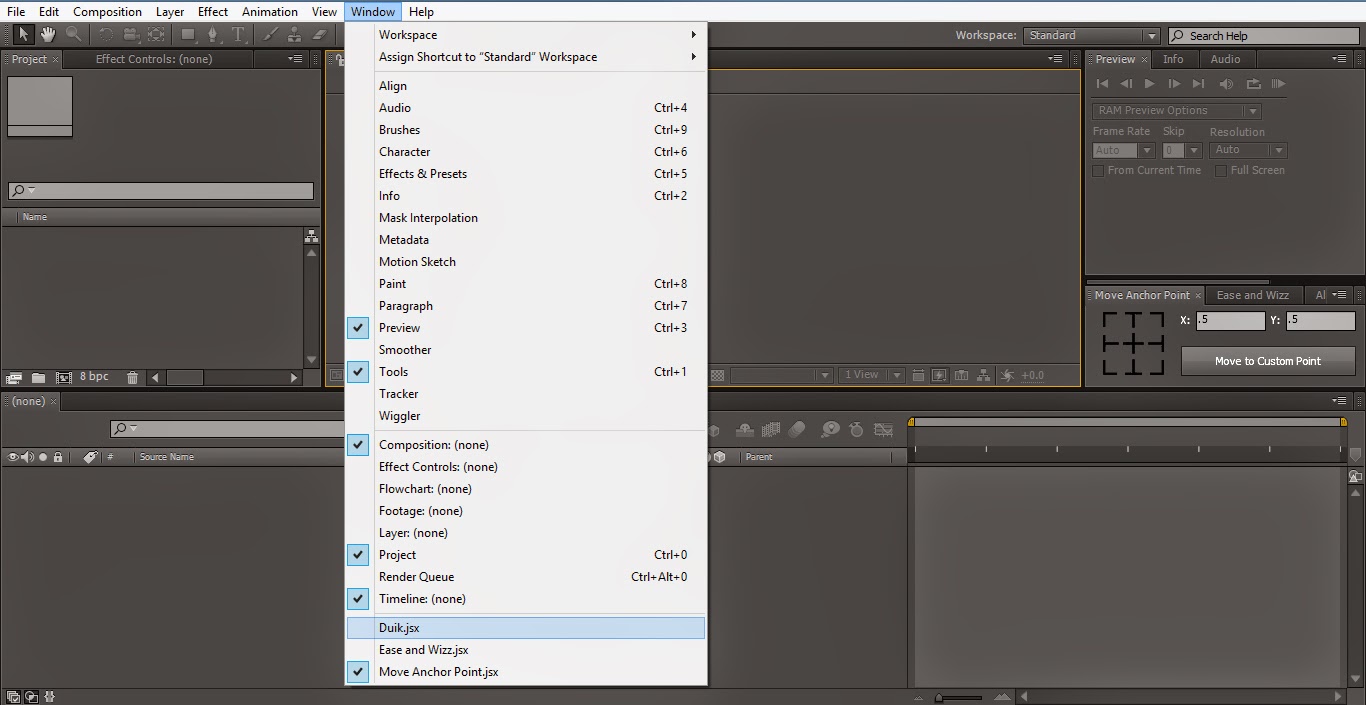
Task: Open the 1 View dropdown
Action: click(x=869, y=375)
